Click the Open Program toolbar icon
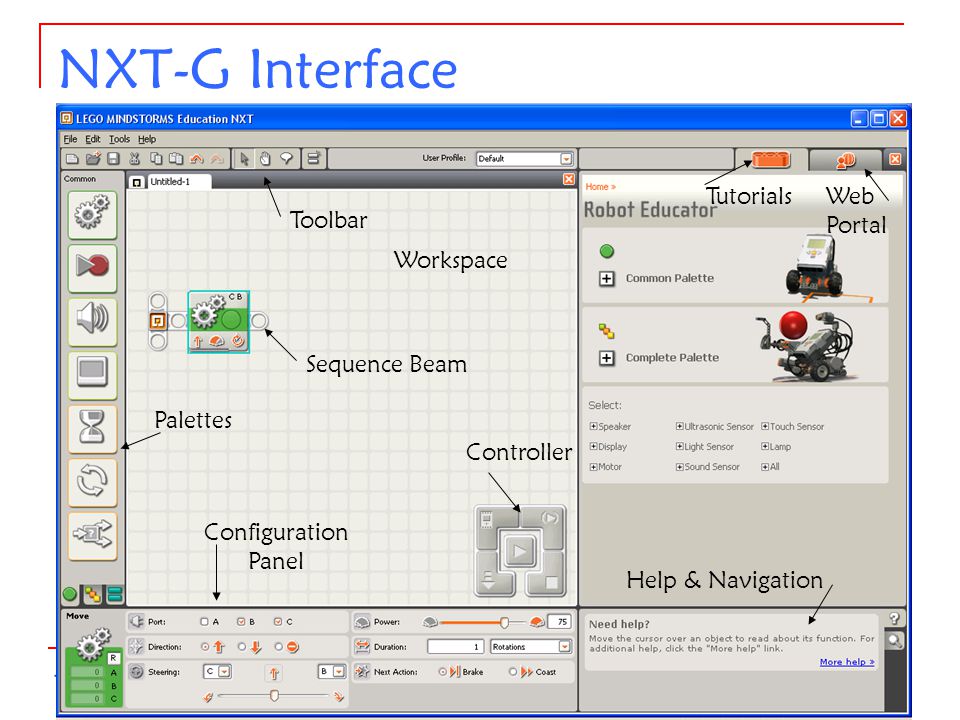The height and width of the screenshot is (720, 960). click(x=93, y=159)
